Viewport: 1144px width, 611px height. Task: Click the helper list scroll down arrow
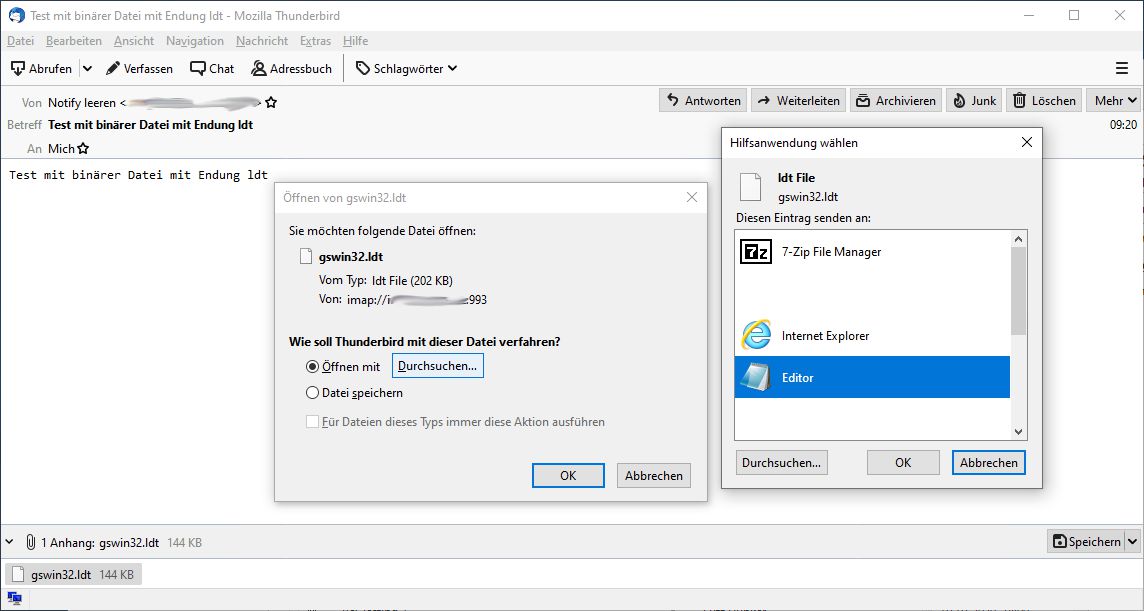pos(1019,431)
